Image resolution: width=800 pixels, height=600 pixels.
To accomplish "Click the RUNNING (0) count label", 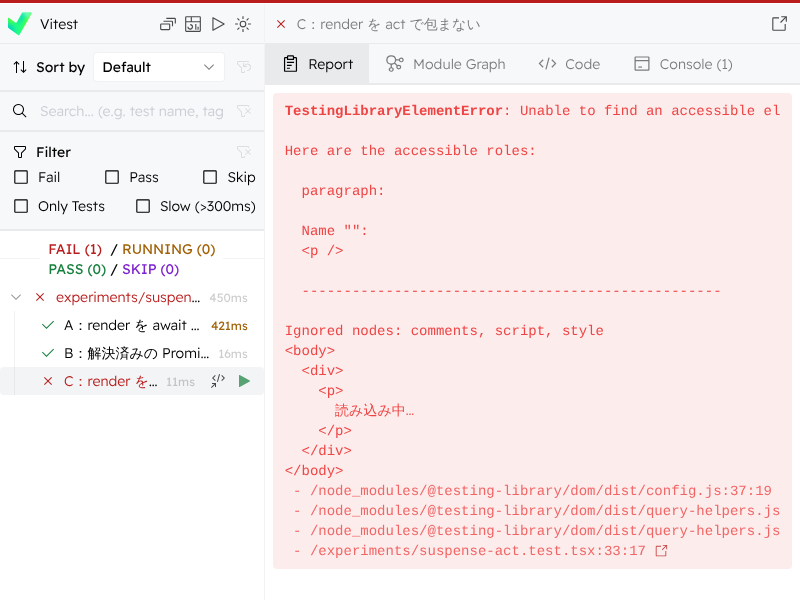I will click(x=169, y=249).
